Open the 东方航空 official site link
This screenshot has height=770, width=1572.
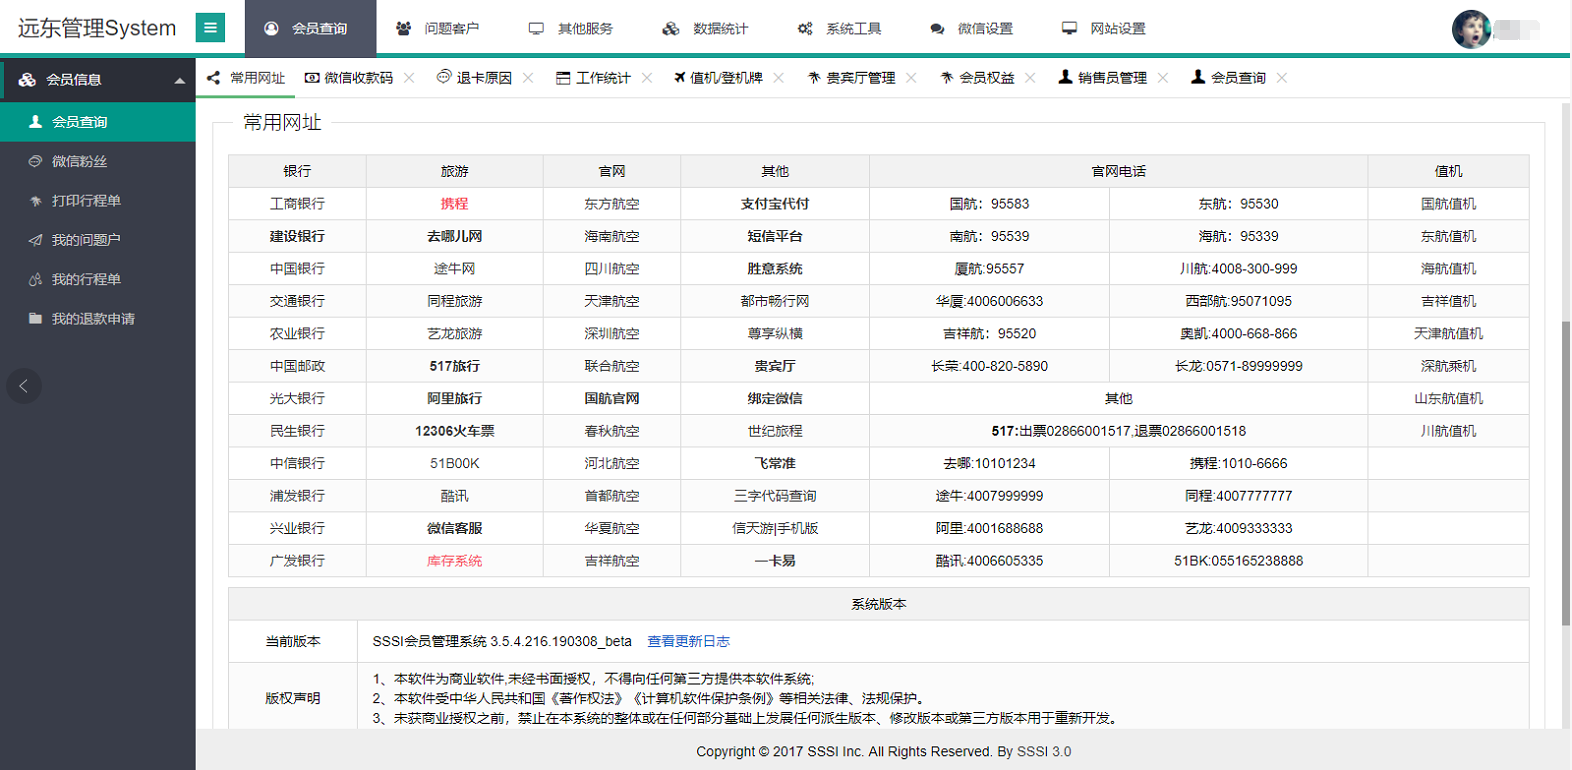[x=612, y=204]
